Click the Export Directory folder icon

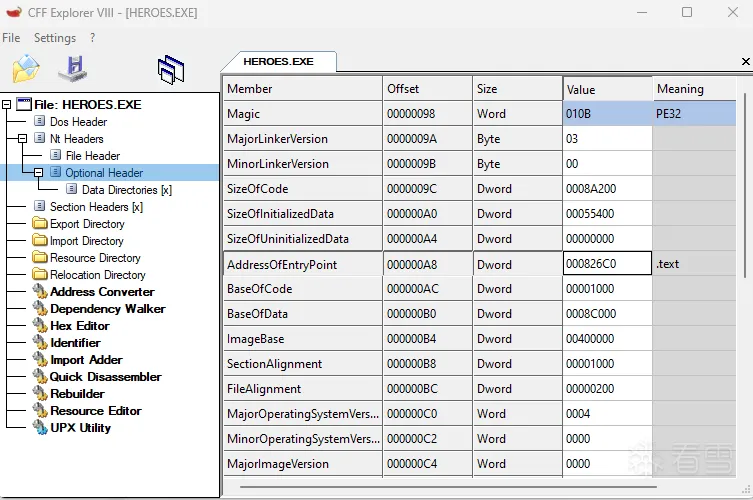click(40, 223)
